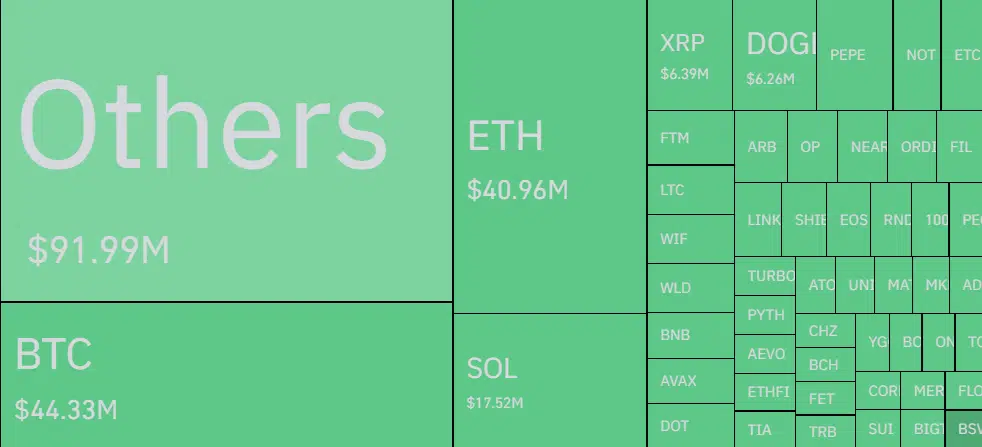The image size is (982, 447).
Task: Click the PYTH tile
Action: coord(765,314)
